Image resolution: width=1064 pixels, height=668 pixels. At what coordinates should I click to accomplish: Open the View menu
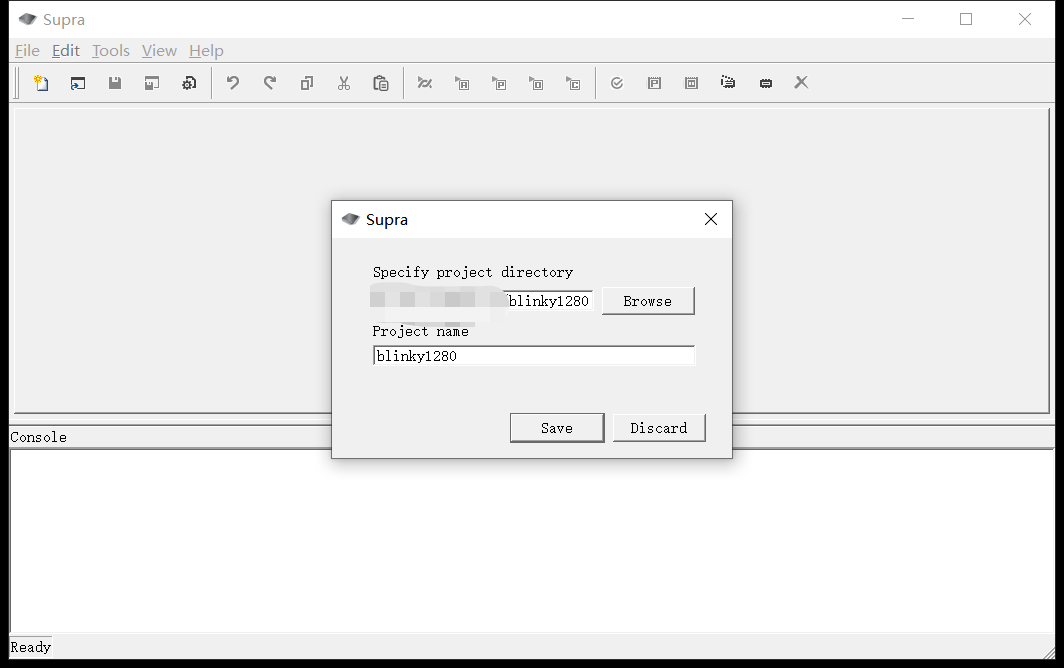click(159, 51)
